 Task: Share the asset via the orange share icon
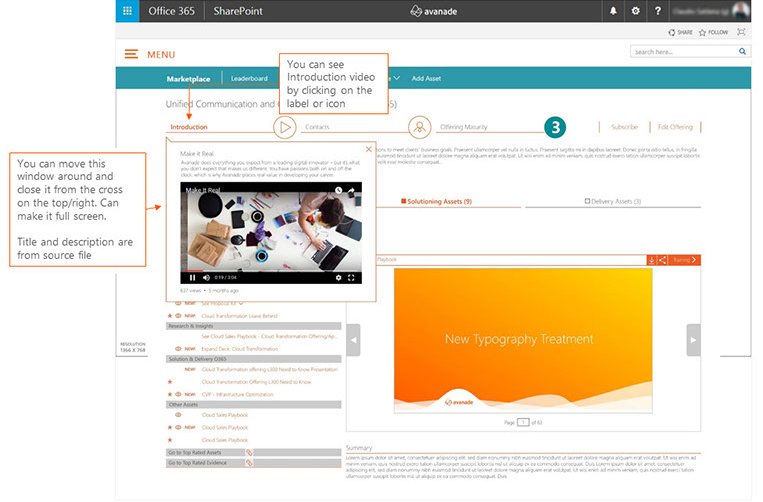[x=662, y=260]
